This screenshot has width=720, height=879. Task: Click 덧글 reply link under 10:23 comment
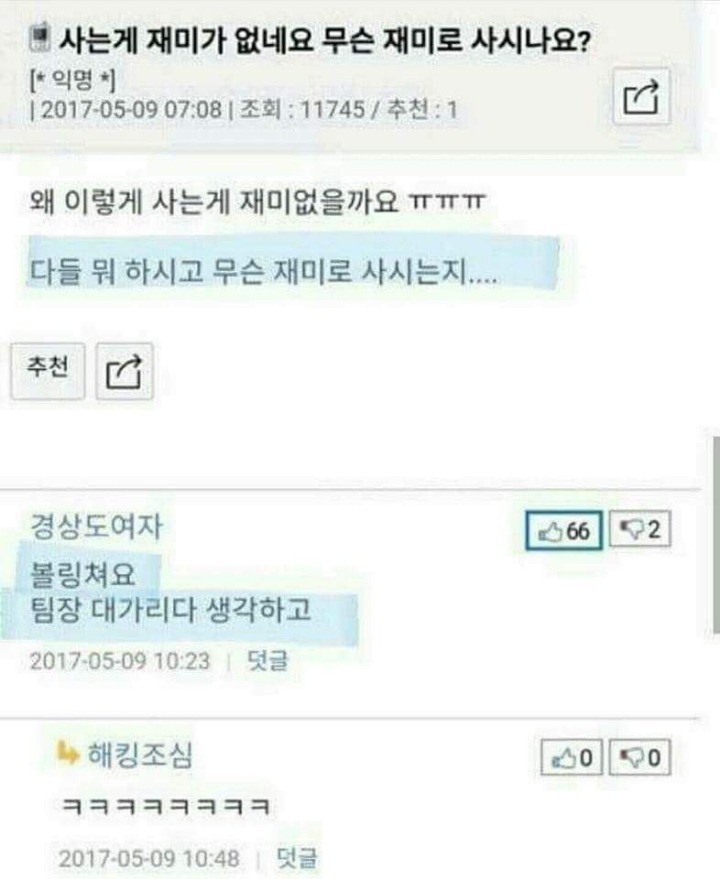click(267, 660)
